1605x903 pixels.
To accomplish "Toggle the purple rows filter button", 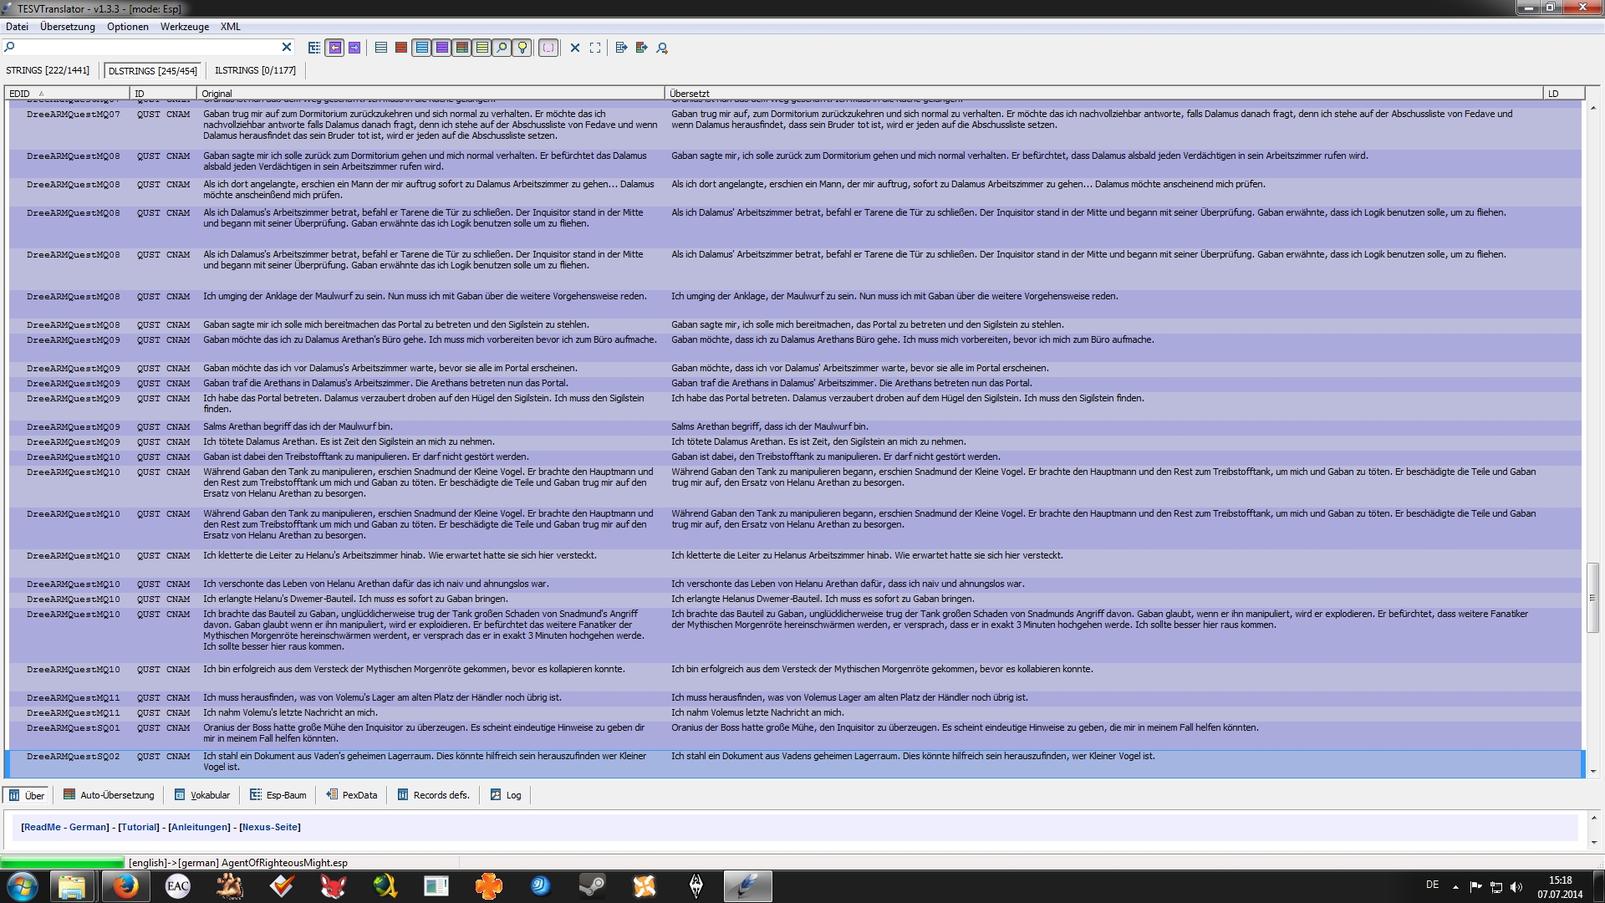I will pos(441,47).
